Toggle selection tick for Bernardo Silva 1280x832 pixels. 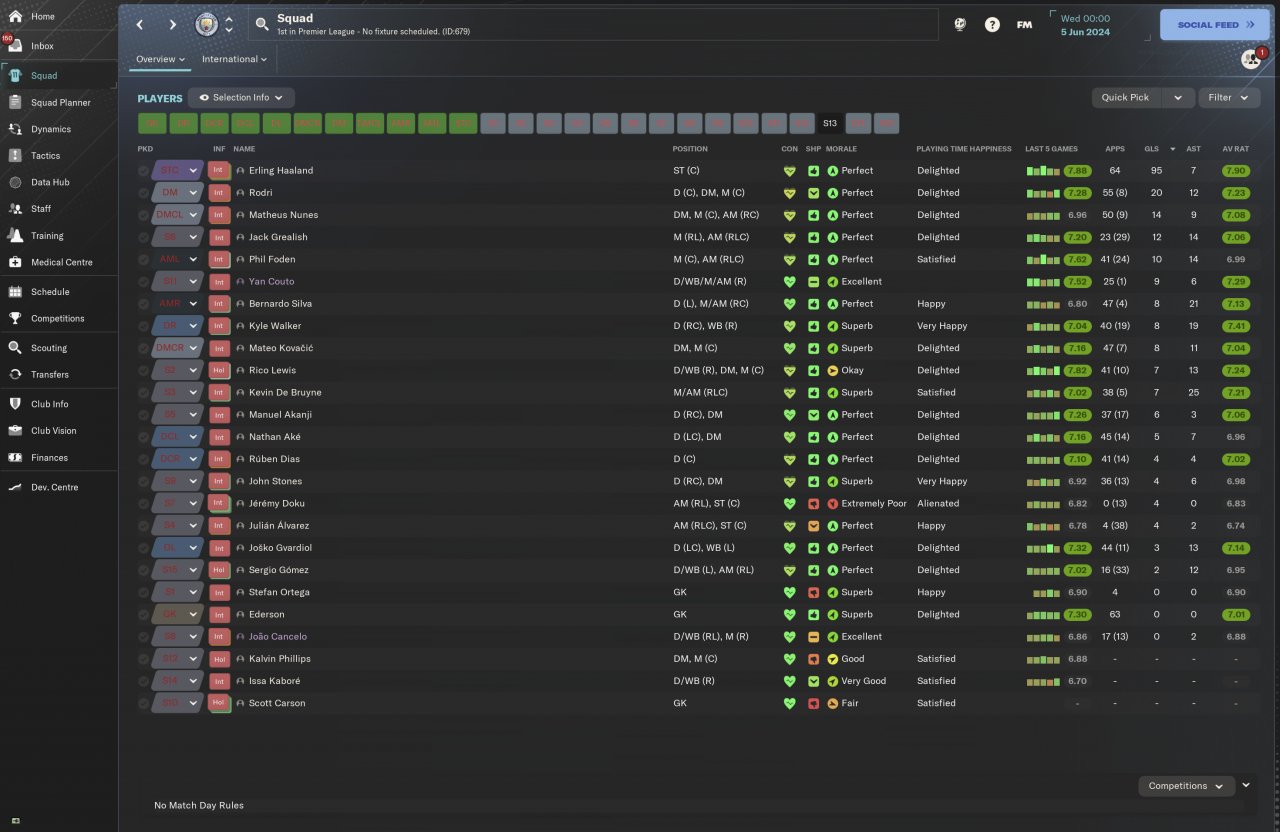pos(143,304)
